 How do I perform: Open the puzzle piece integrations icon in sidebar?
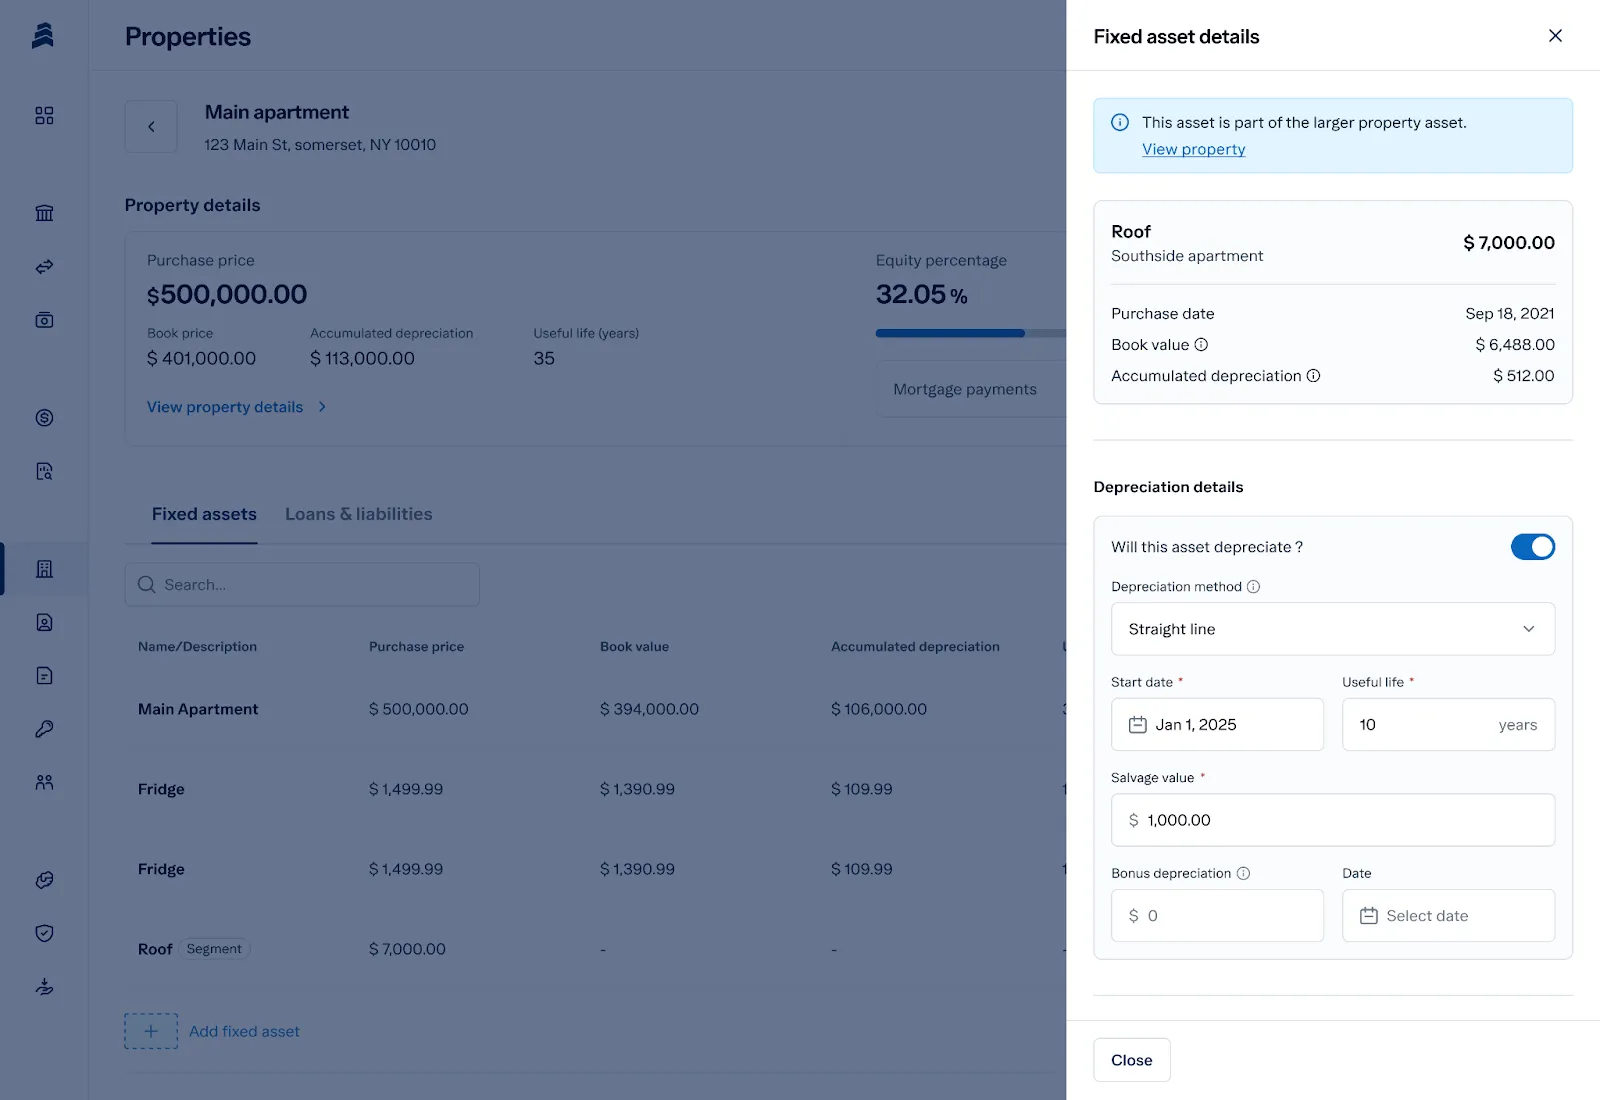(44, 880)
